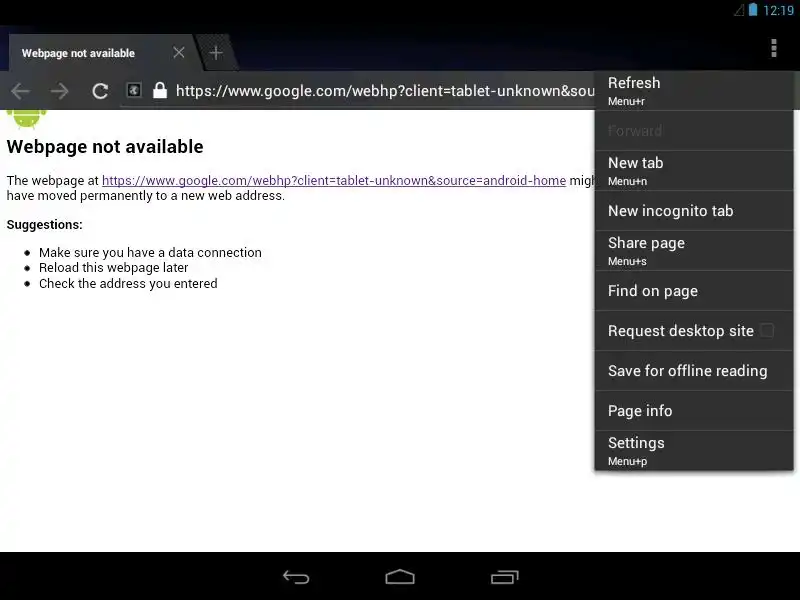Click the browser forward arrow
The image size is (800, 600).
60,91
